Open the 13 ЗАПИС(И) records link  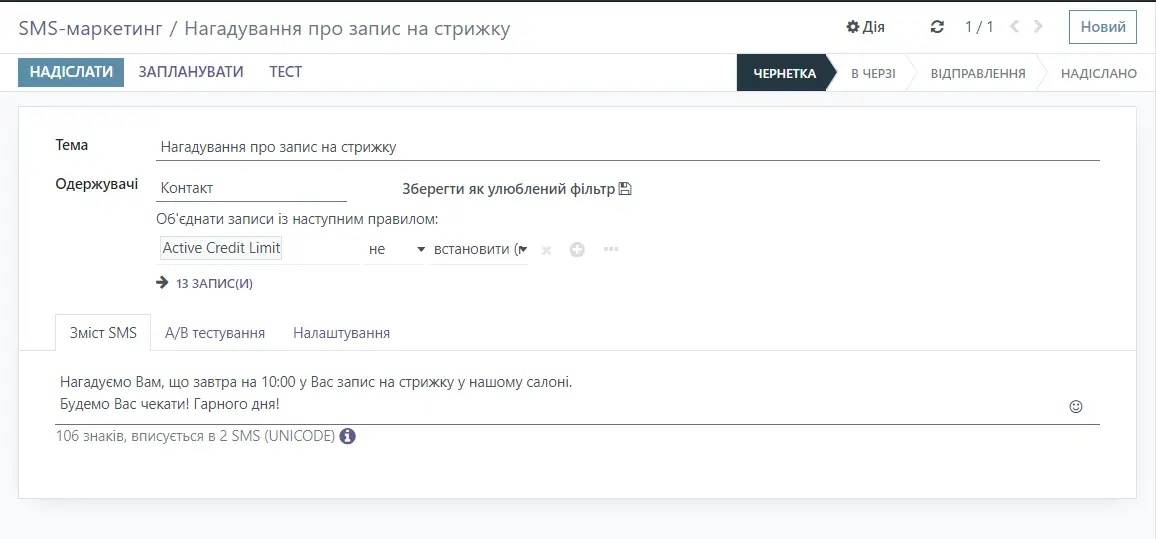click(214, 283)
